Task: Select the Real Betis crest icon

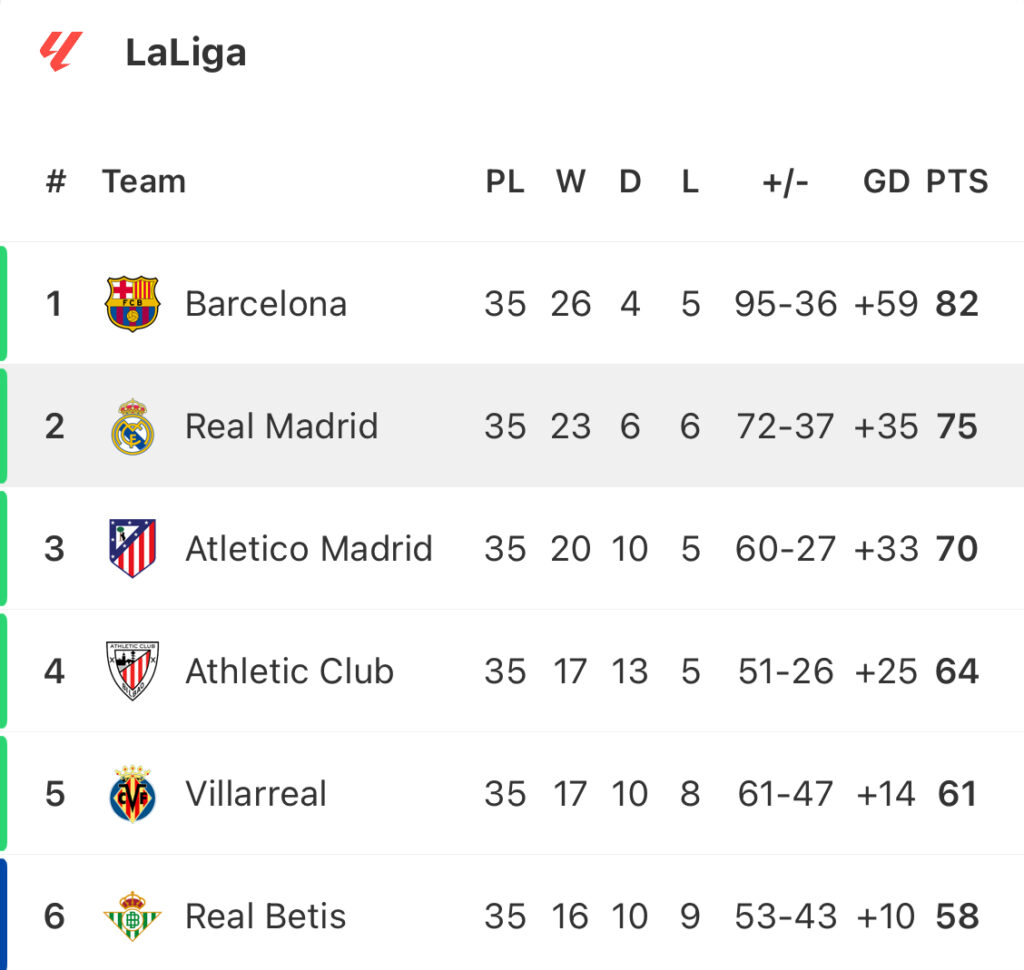Action: [x=133, y=916]
